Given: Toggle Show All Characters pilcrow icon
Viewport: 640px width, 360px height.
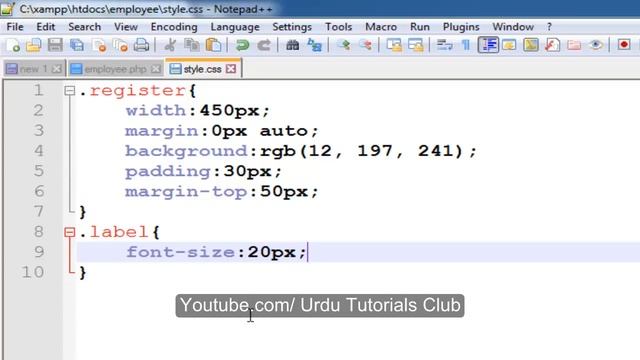Looking at the screenshot, I should [466, 45].
